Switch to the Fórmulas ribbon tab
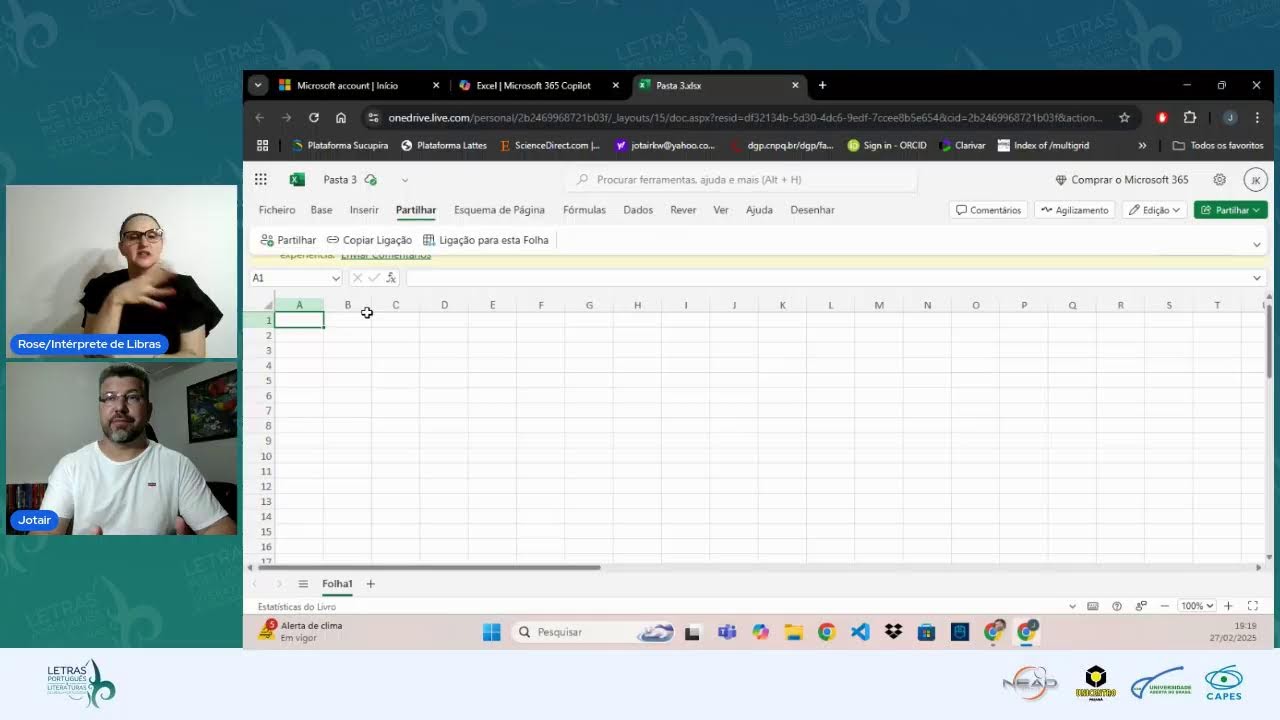 (584, 210)
